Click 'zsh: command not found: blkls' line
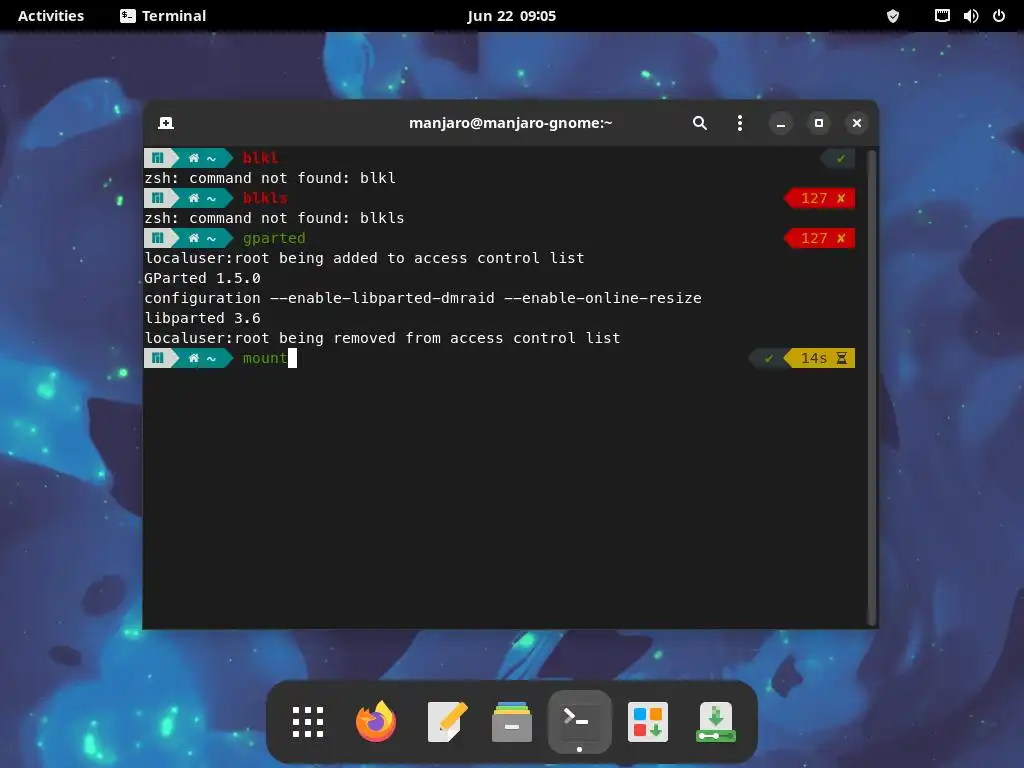1024x768 pixels. click(274, 217)
